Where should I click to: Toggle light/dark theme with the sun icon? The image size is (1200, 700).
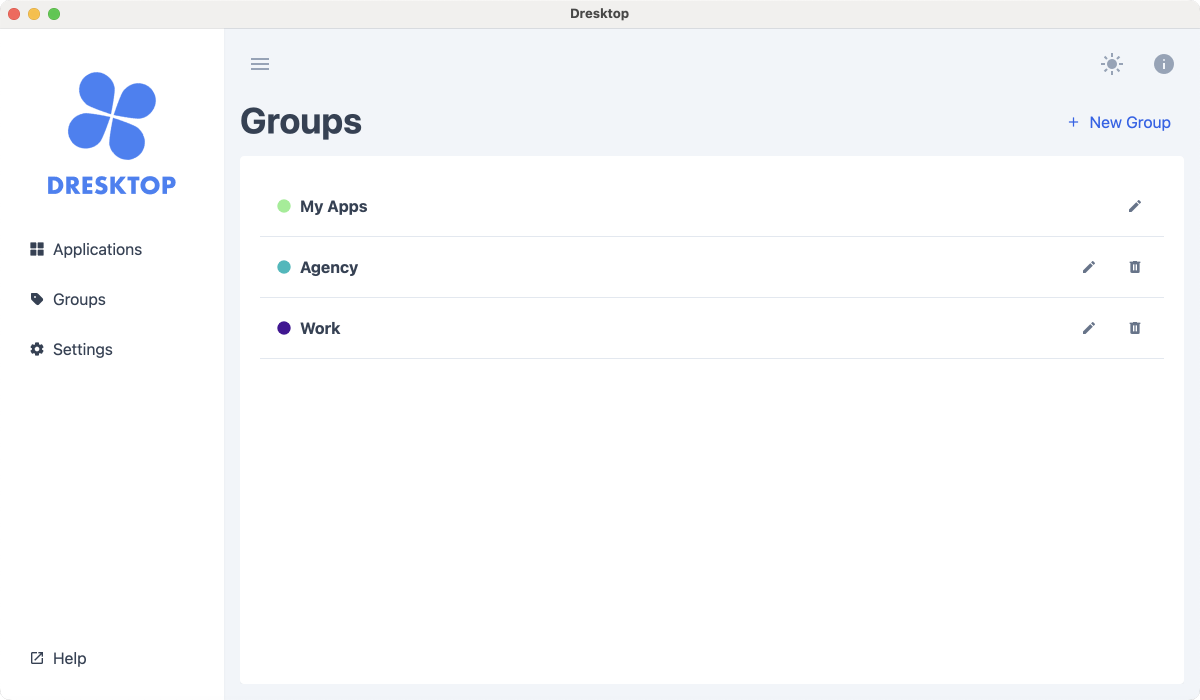[1111, 64]
